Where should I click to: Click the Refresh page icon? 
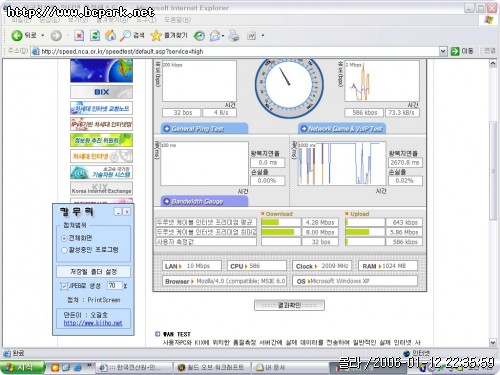point(95,35)
